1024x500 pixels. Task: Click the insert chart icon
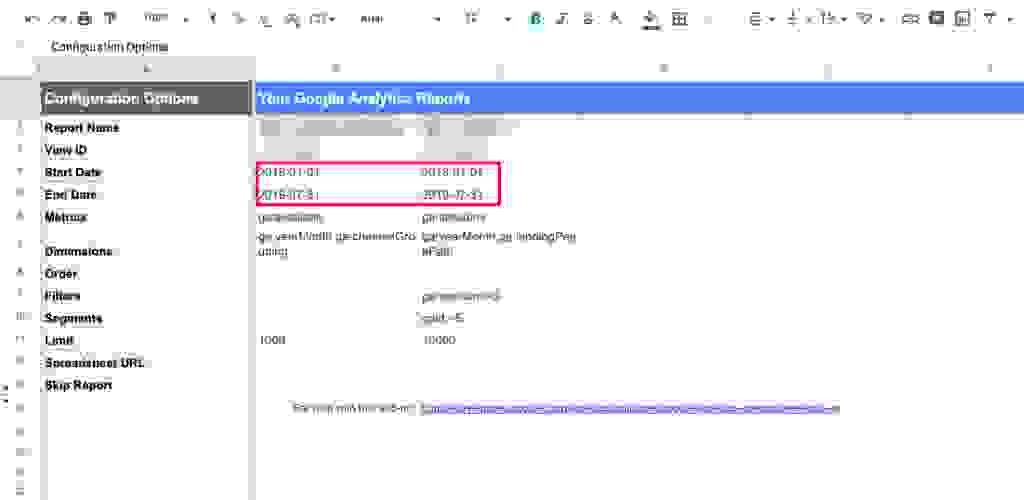[x=962, y=19]
